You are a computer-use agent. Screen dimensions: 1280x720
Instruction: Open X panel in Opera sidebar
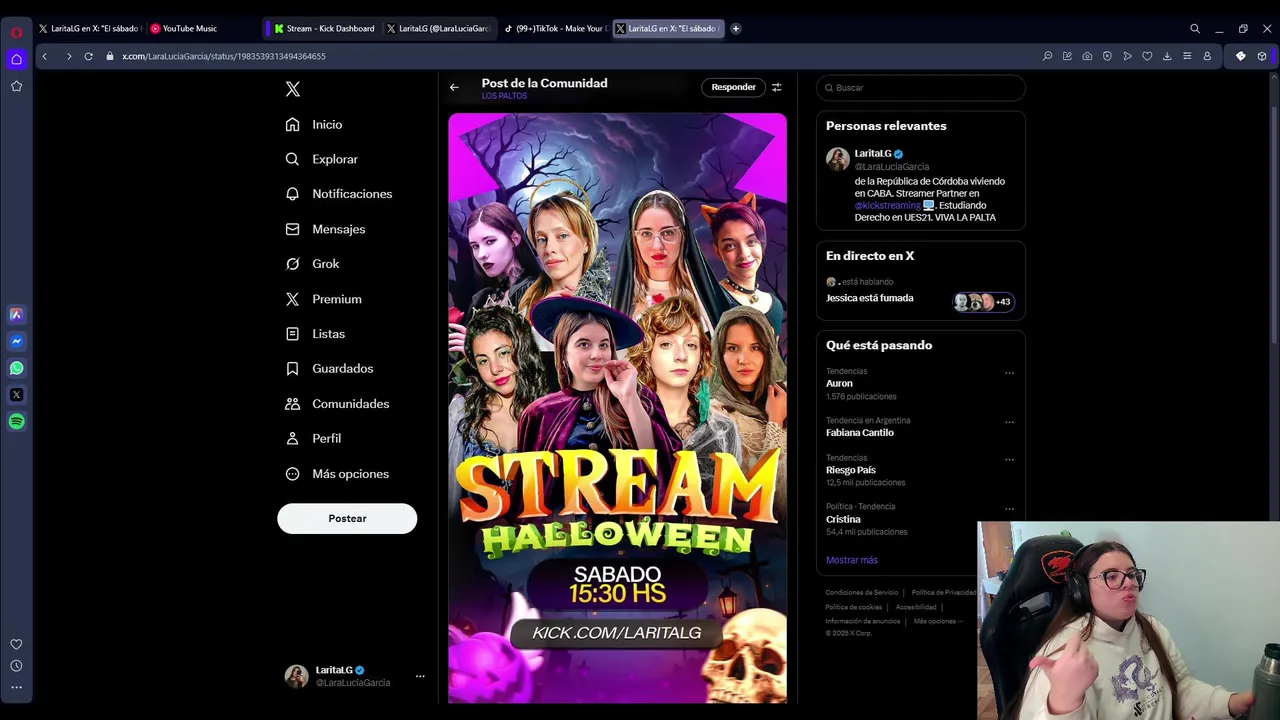16,395
